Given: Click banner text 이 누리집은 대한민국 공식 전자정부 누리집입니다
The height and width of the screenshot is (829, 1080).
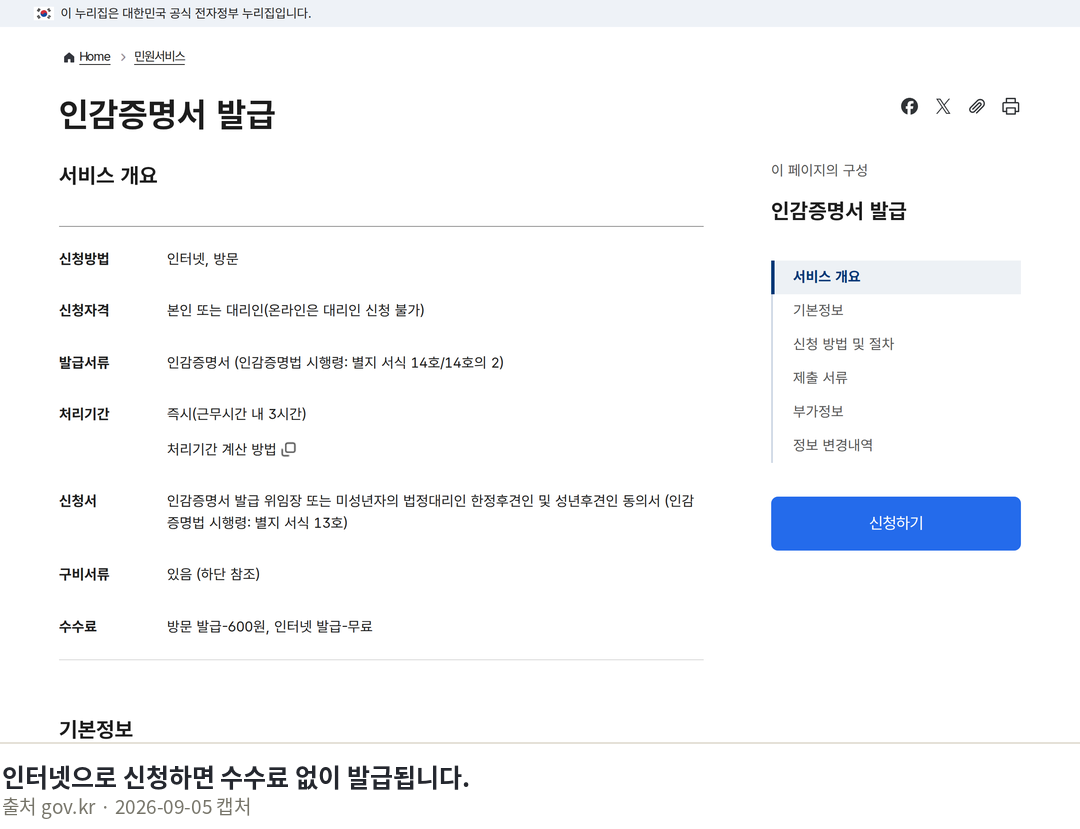Looking at the screenshot, I should point(186,13).
